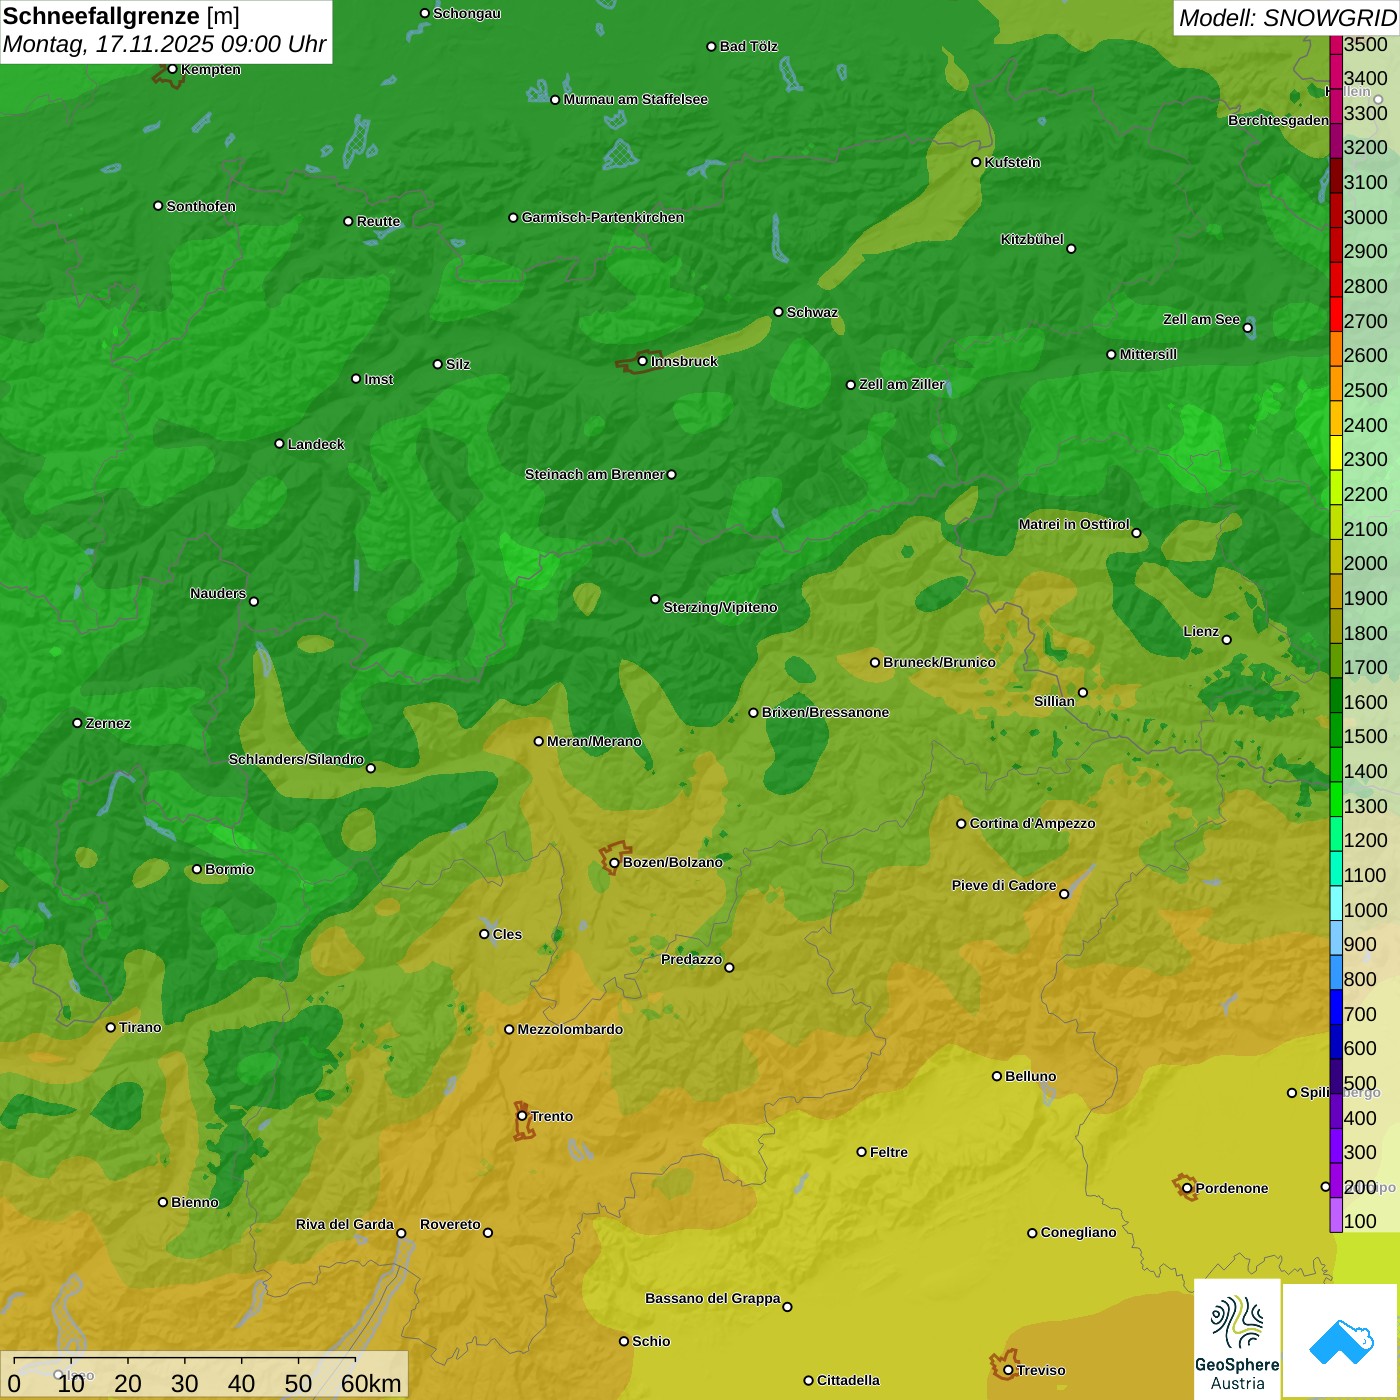Click the Matrei in Osttirol label
Viewport: 1400px width, 1400px height.
pyautogui.click(x=1074, y=524)
